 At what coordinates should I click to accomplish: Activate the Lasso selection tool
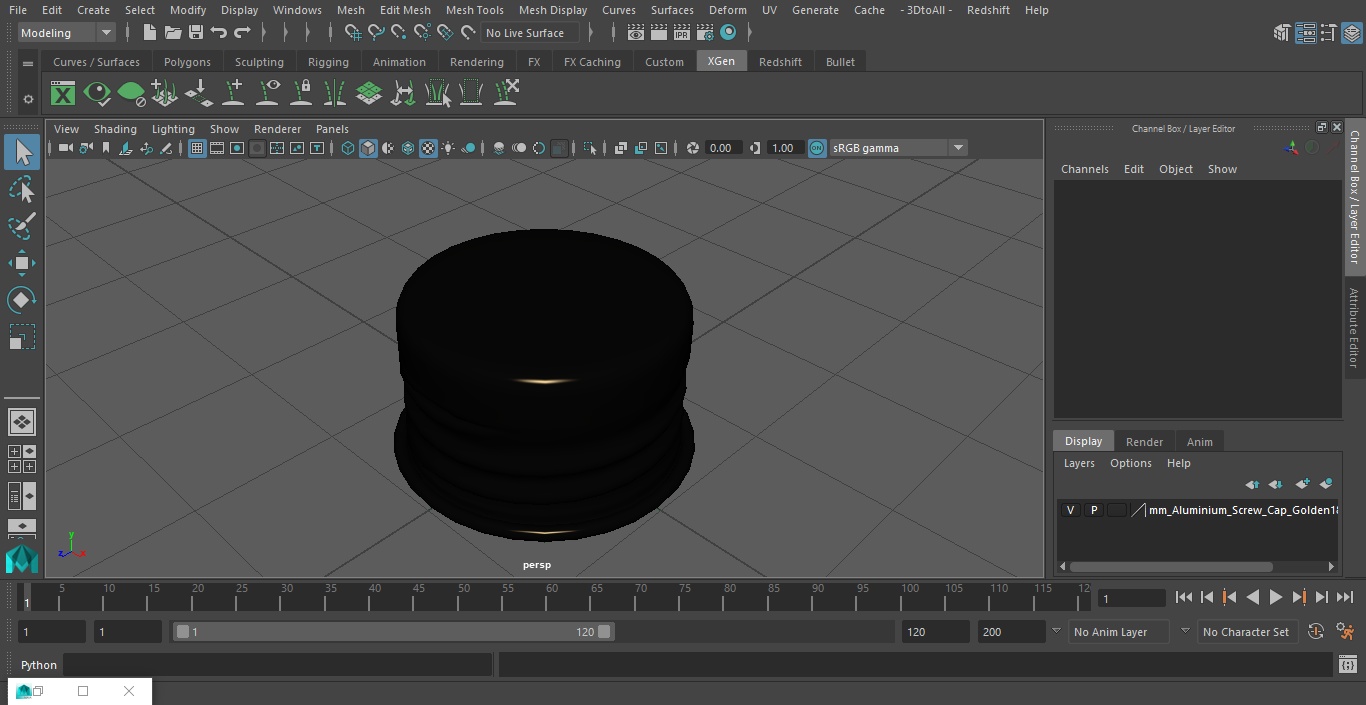click(x=22, y=190)
